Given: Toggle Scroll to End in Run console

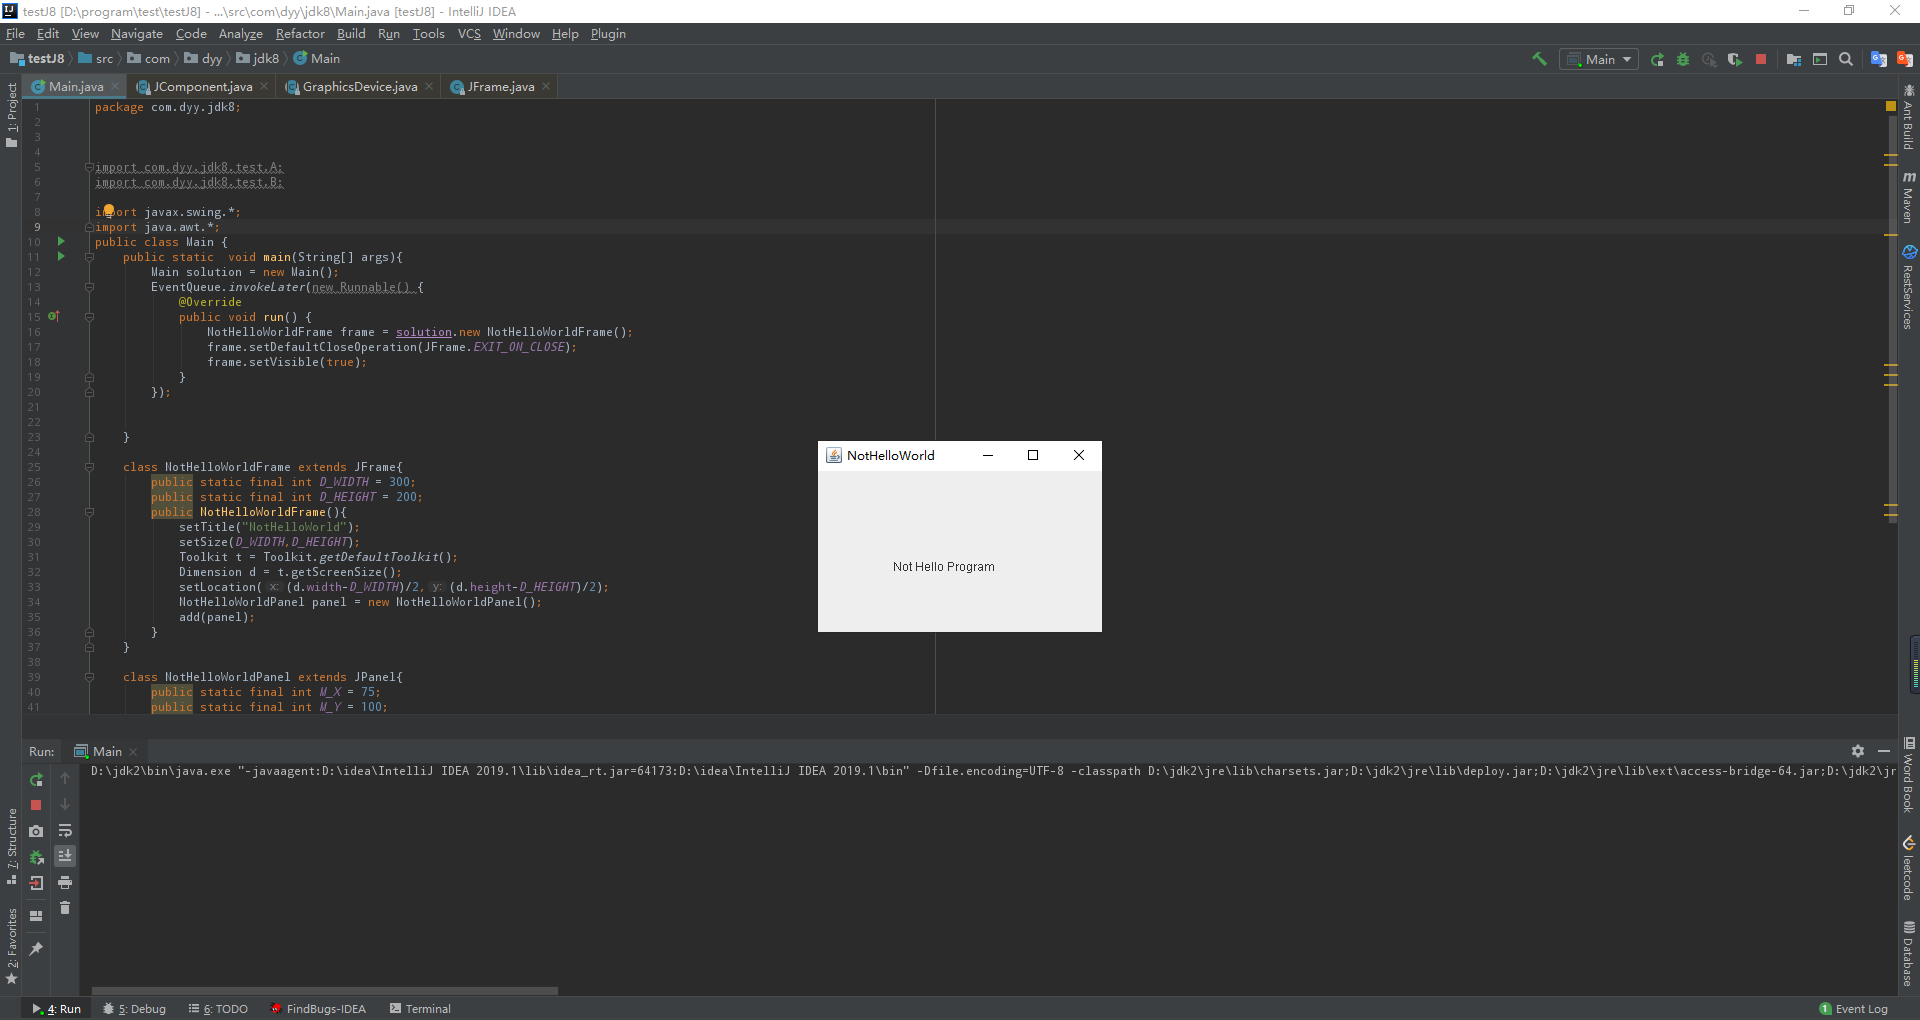Looking at the screenshot, I should [x=65, y=856].
